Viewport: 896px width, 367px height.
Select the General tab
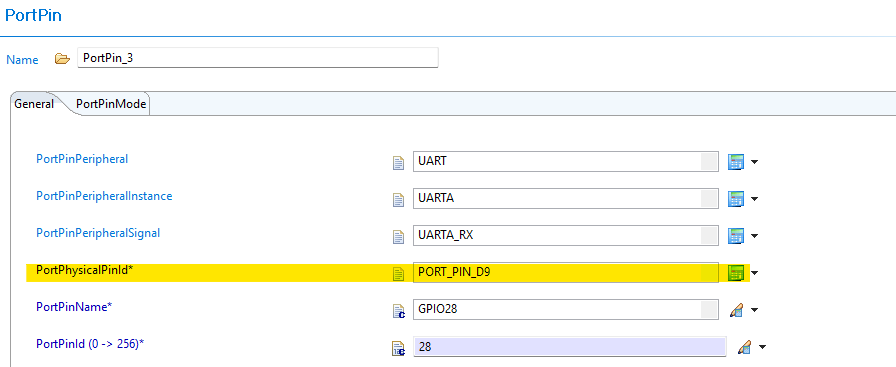[34, 104]
